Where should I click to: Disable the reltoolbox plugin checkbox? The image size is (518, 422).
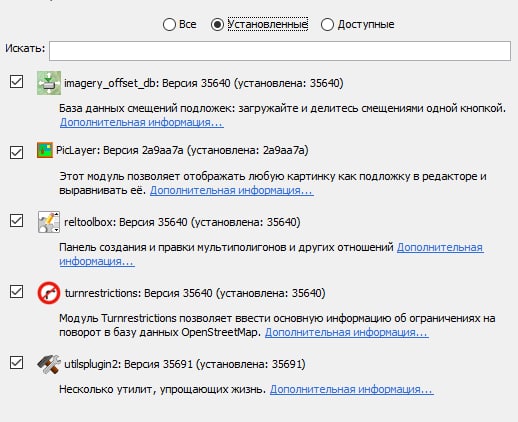click(16, 220)
